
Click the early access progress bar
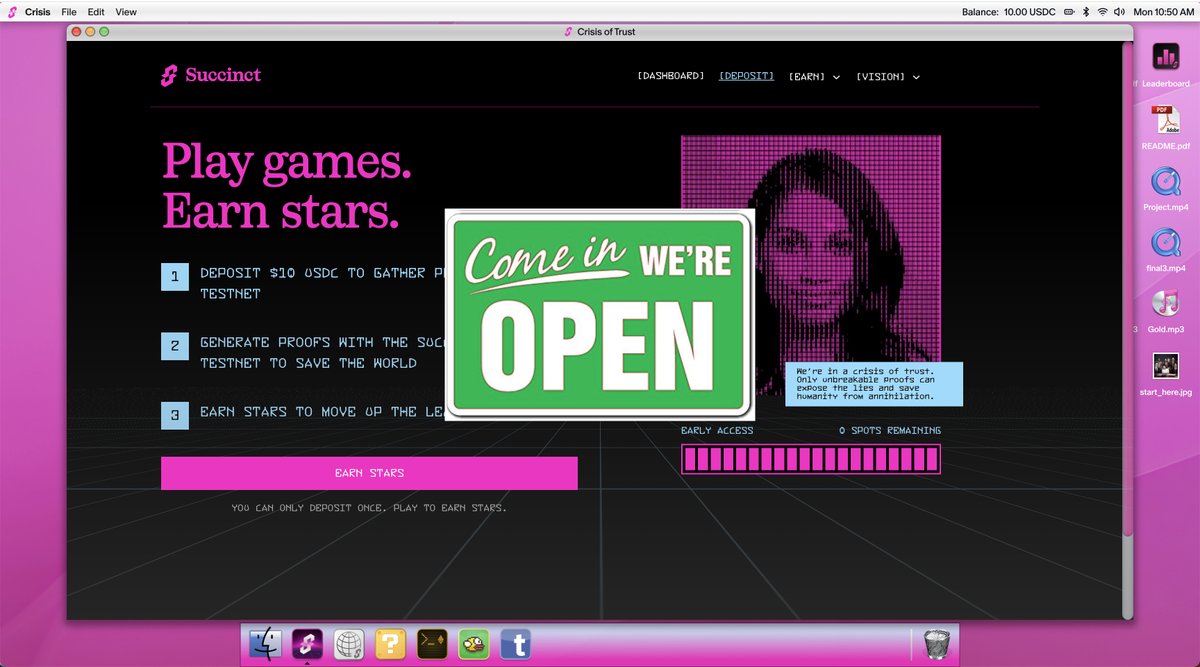[811, 459]
